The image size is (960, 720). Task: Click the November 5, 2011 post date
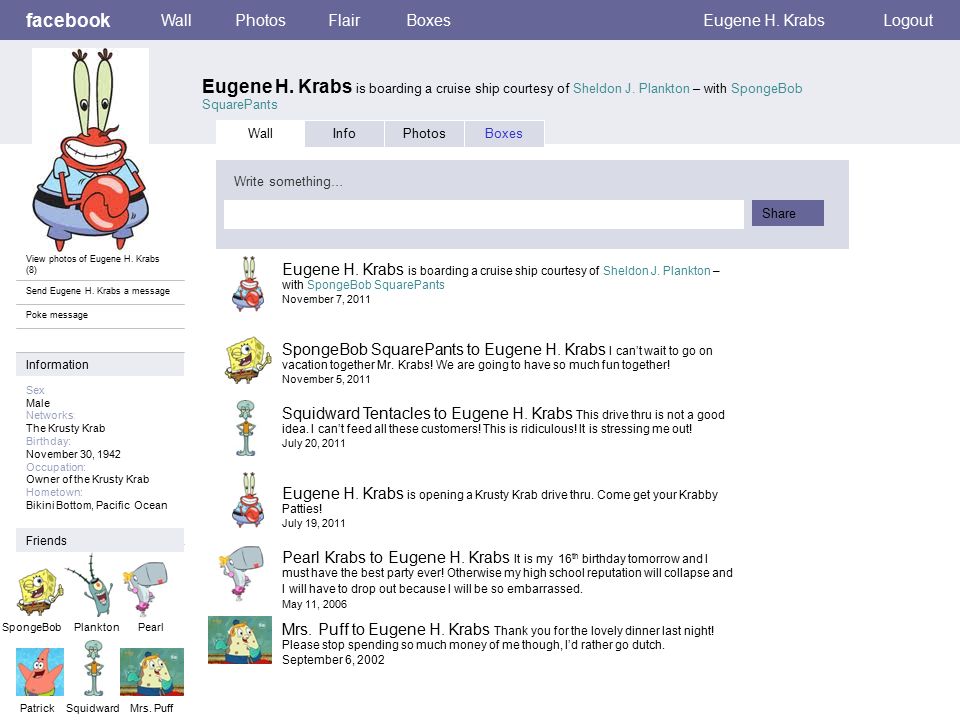tap(326, 379)
